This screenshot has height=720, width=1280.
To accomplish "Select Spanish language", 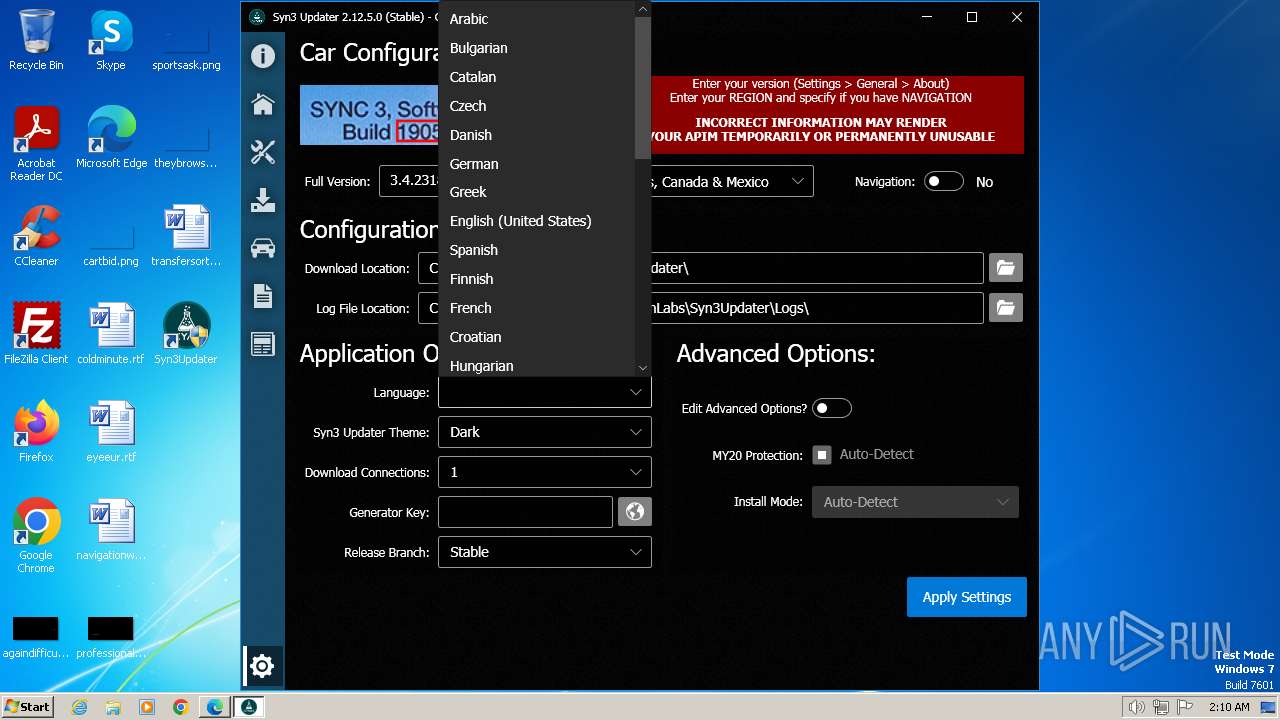I will [537, 250].
